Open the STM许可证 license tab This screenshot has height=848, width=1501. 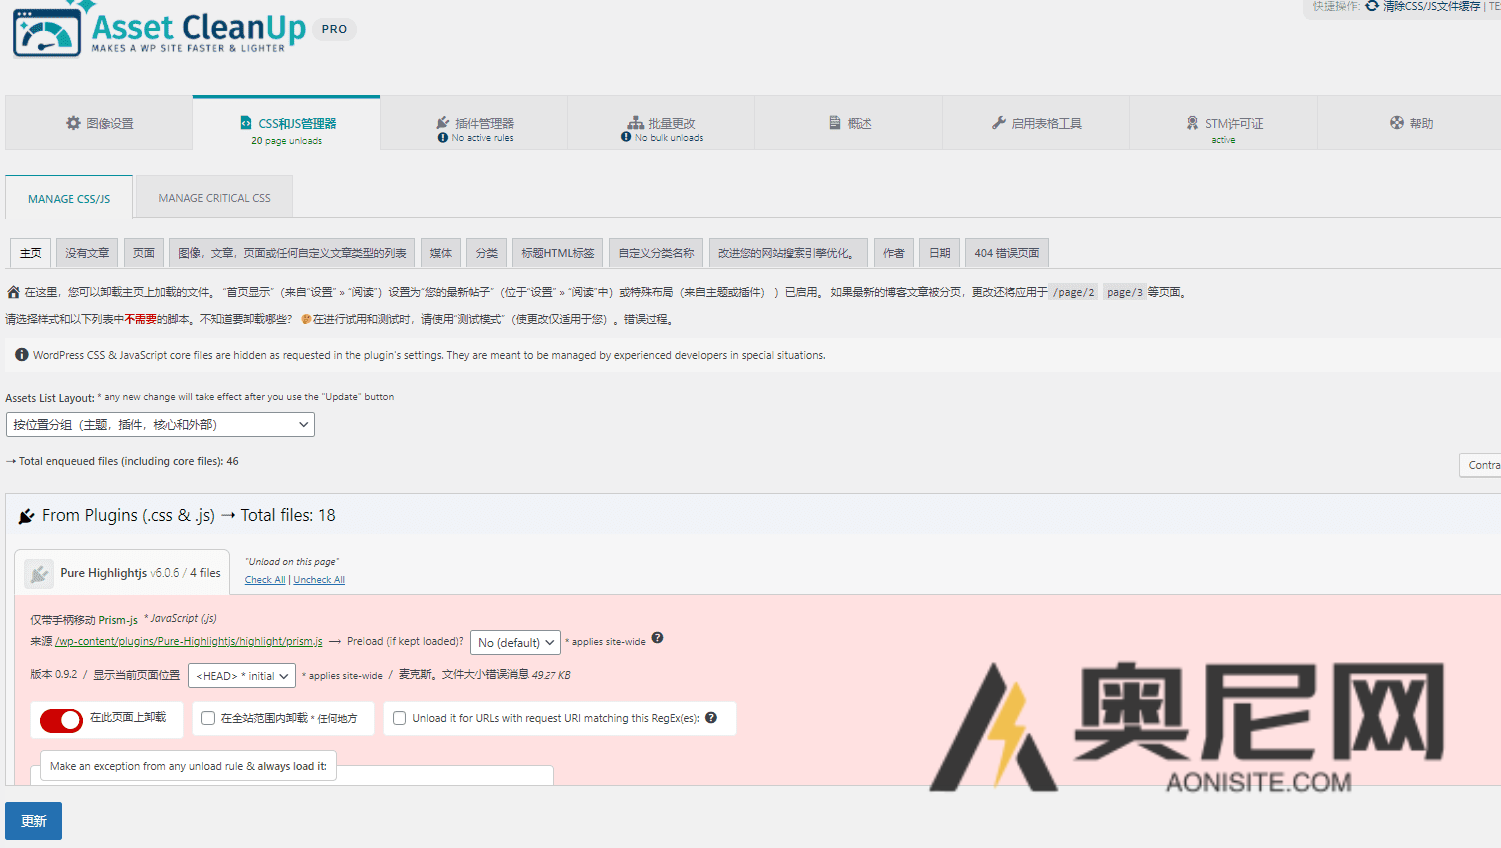[1223, 123]
